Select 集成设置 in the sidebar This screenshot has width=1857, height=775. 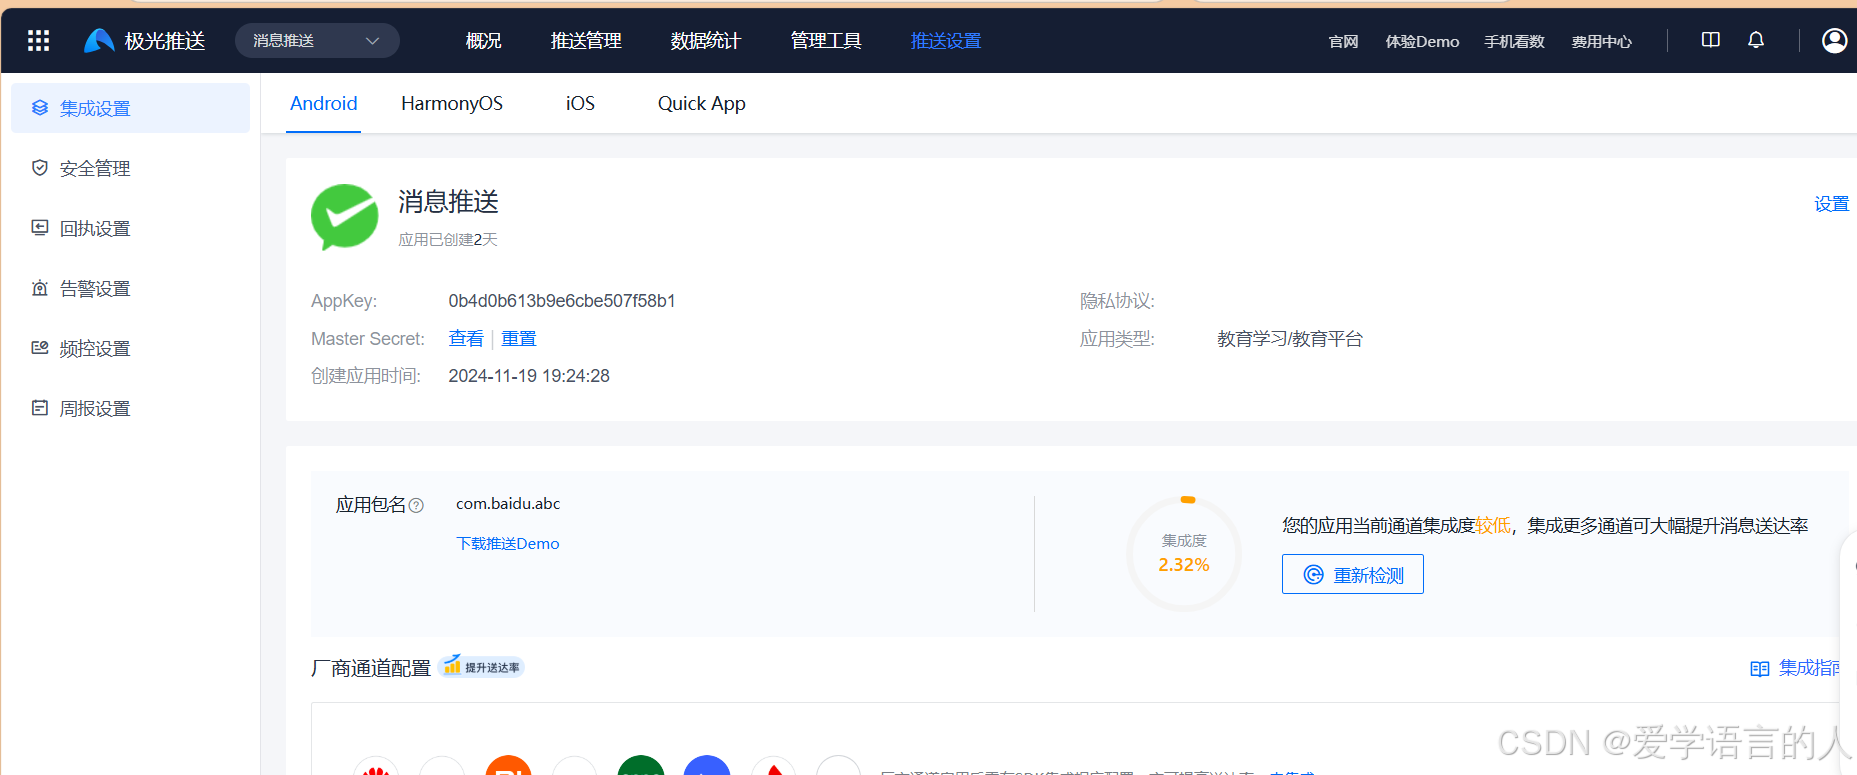[130, 108]
